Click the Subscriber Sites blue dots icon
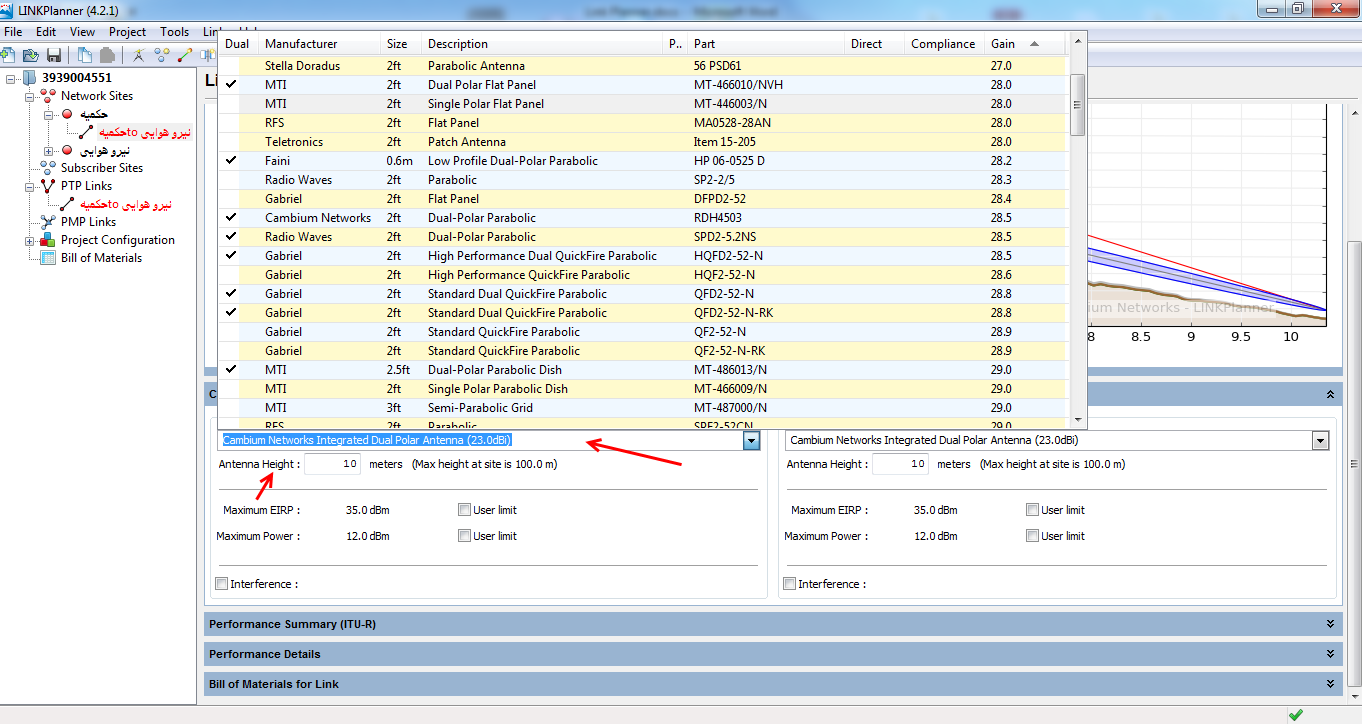The image size is (1362, 724). (47, 168)
